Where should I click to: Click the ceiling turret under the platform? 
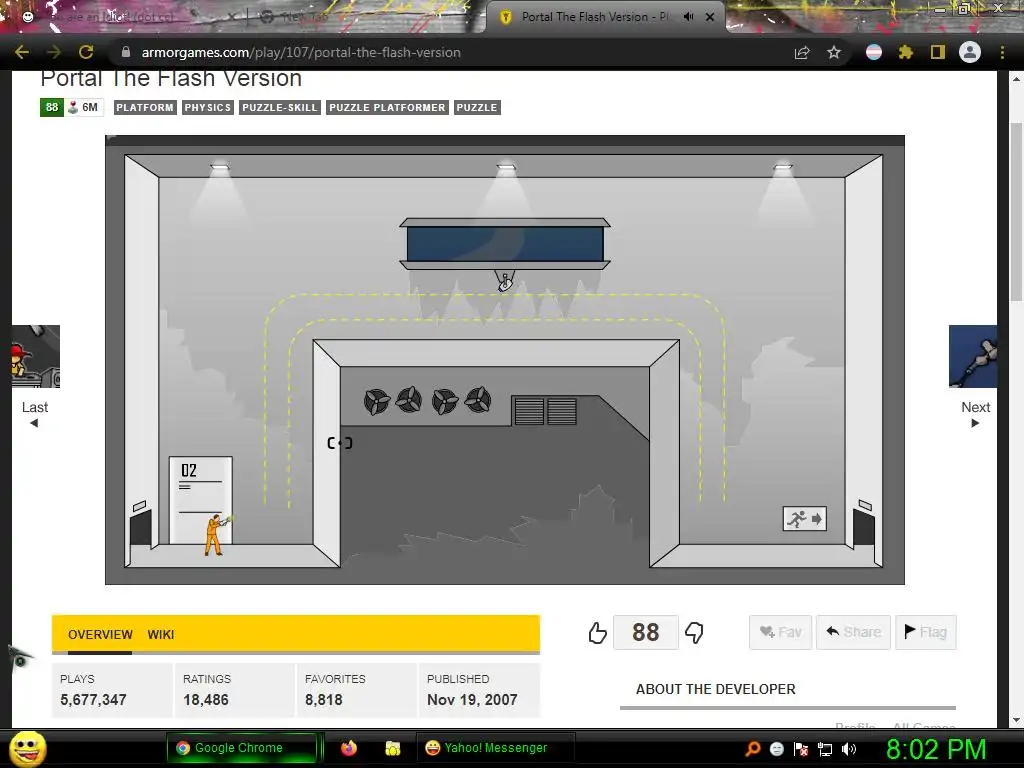point(505,280)
